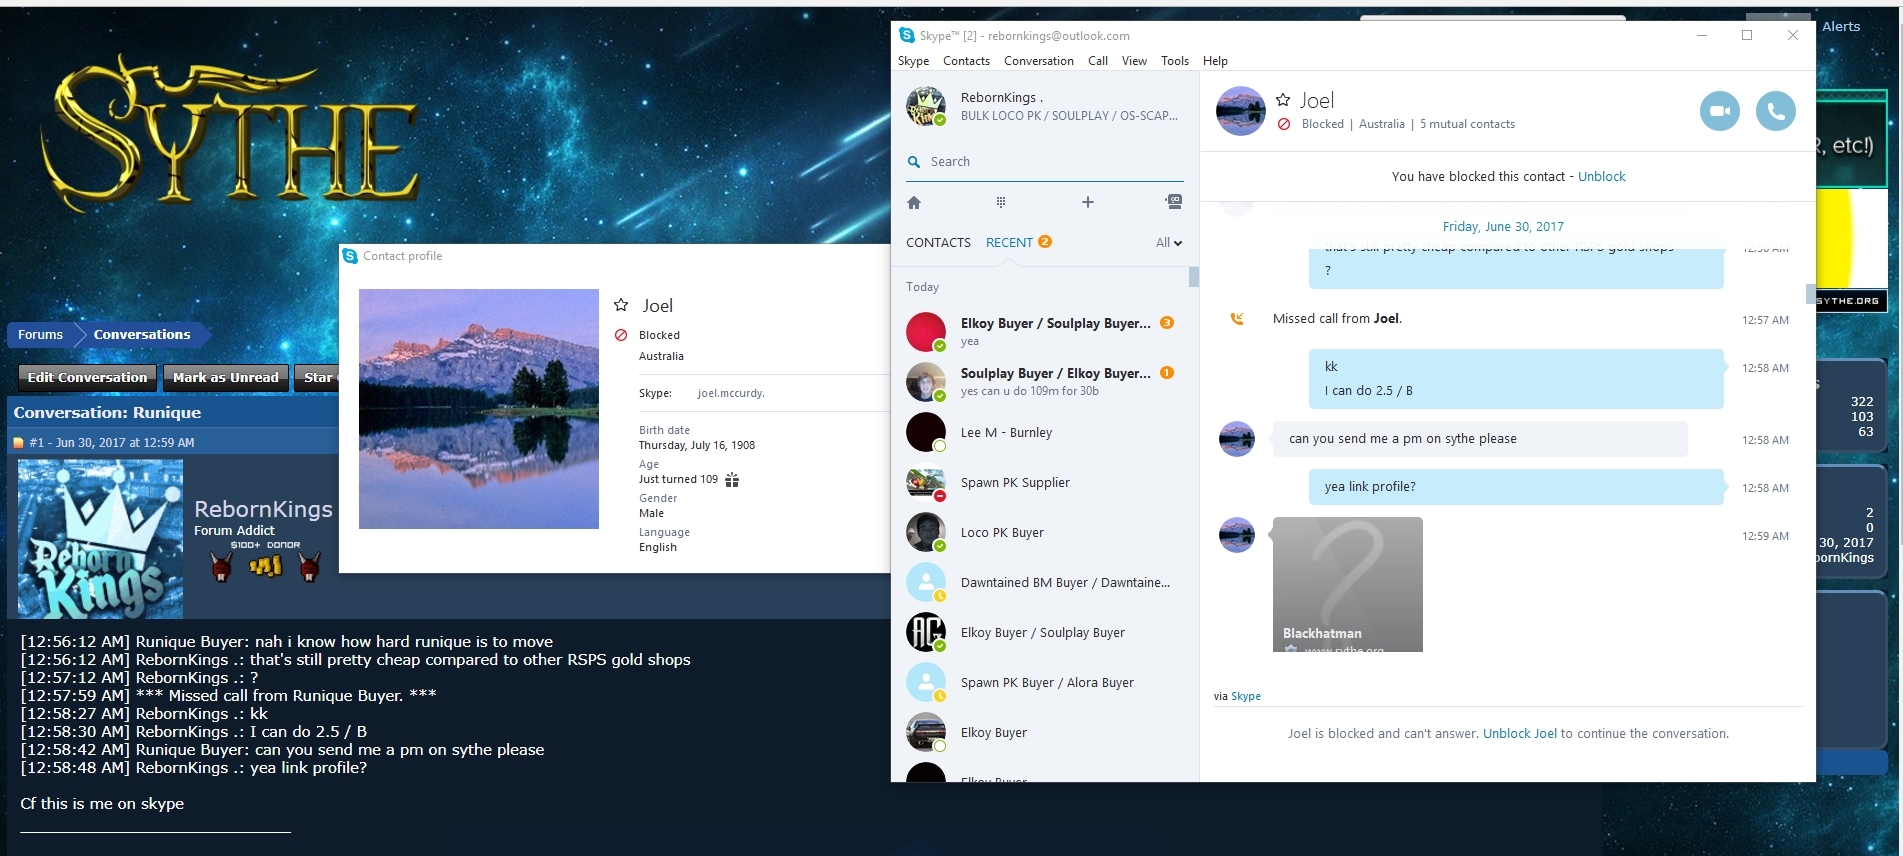Click the birthday gift icon next to age

732,480
